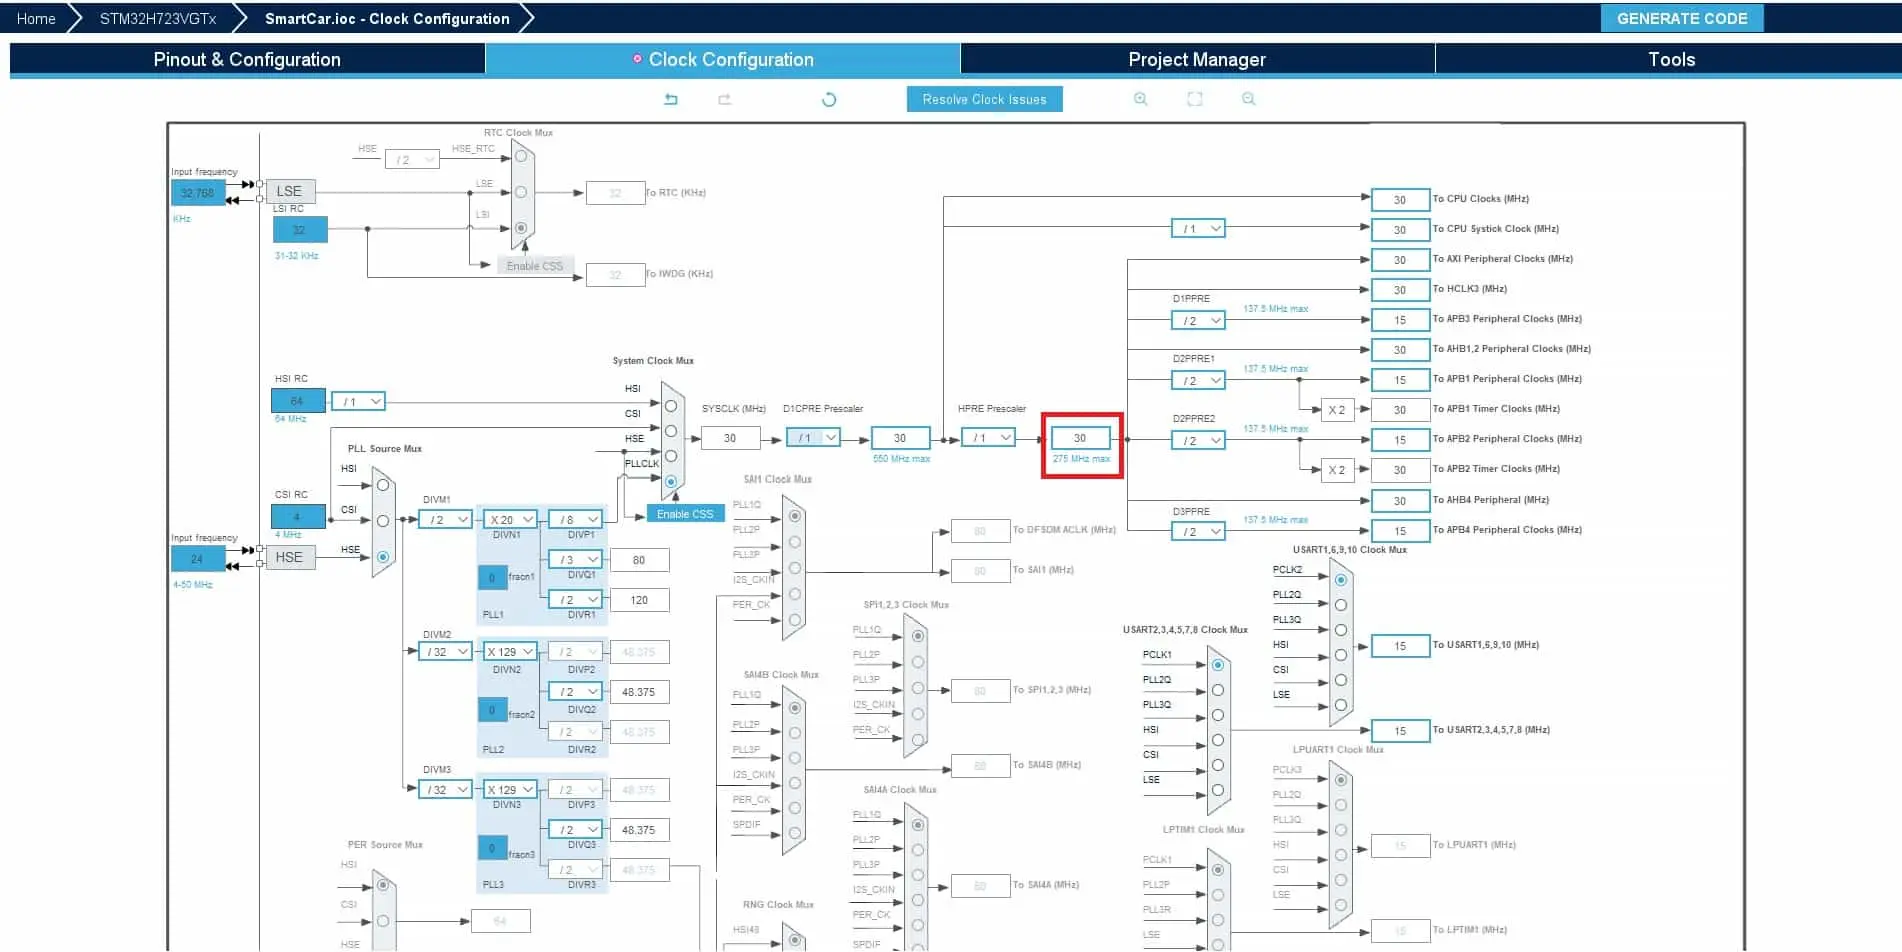Click the STM32H723VGTx breadcrumb

158,18
